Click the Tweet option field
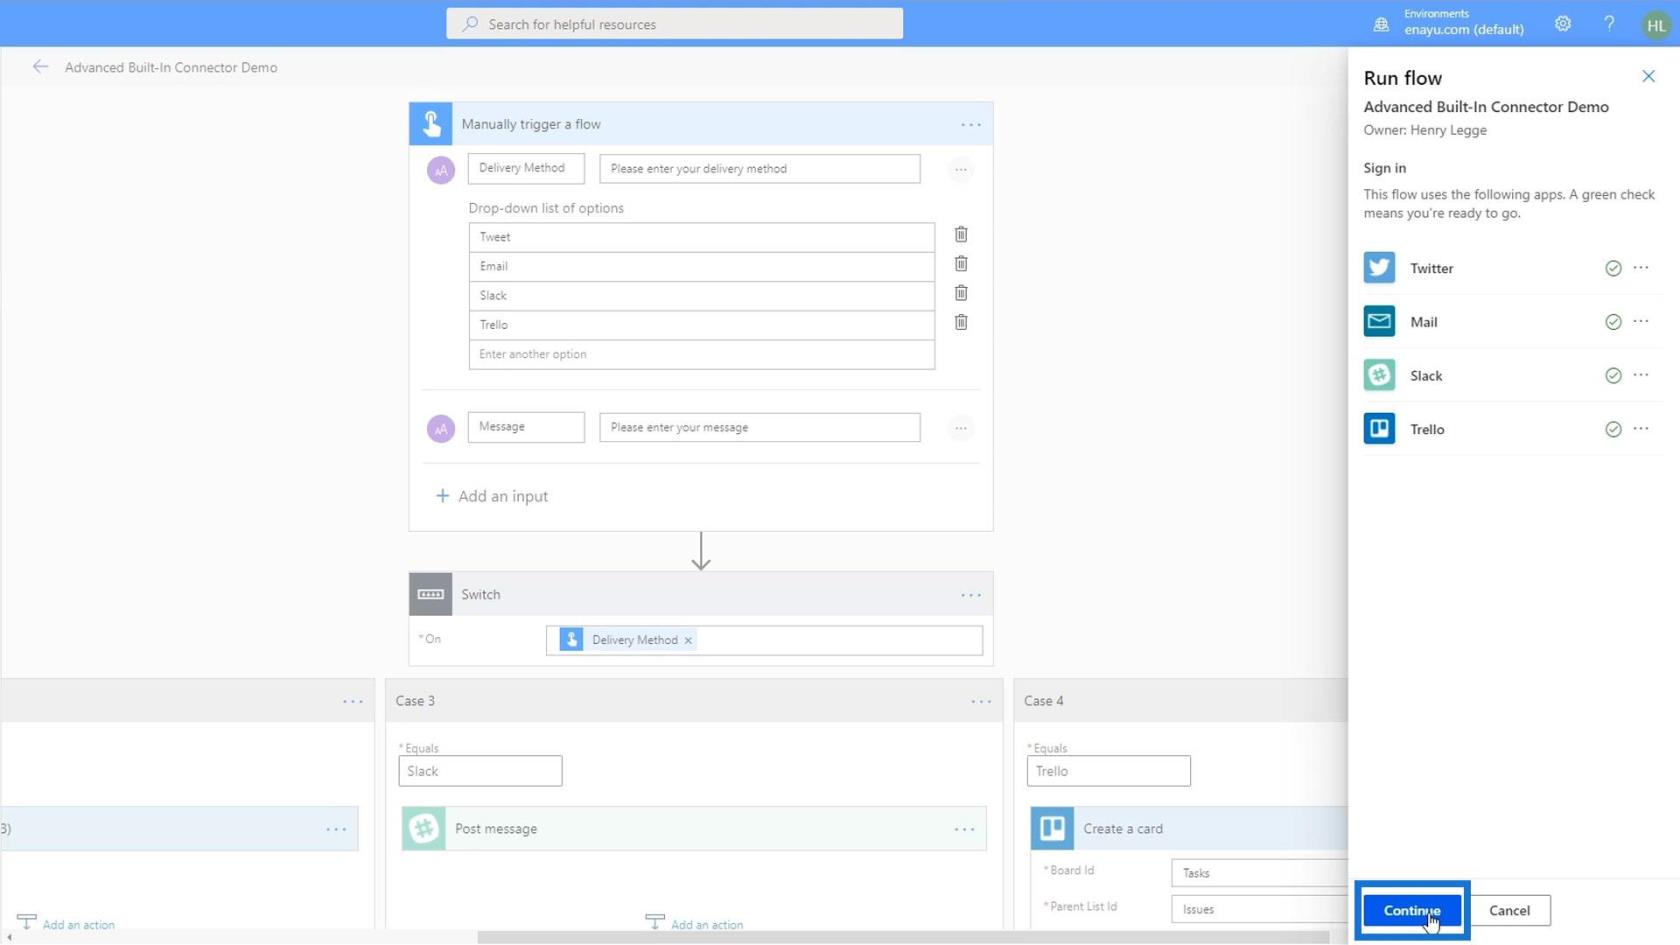This screenshot has height=945, width=1680. (x=702, y=237)
